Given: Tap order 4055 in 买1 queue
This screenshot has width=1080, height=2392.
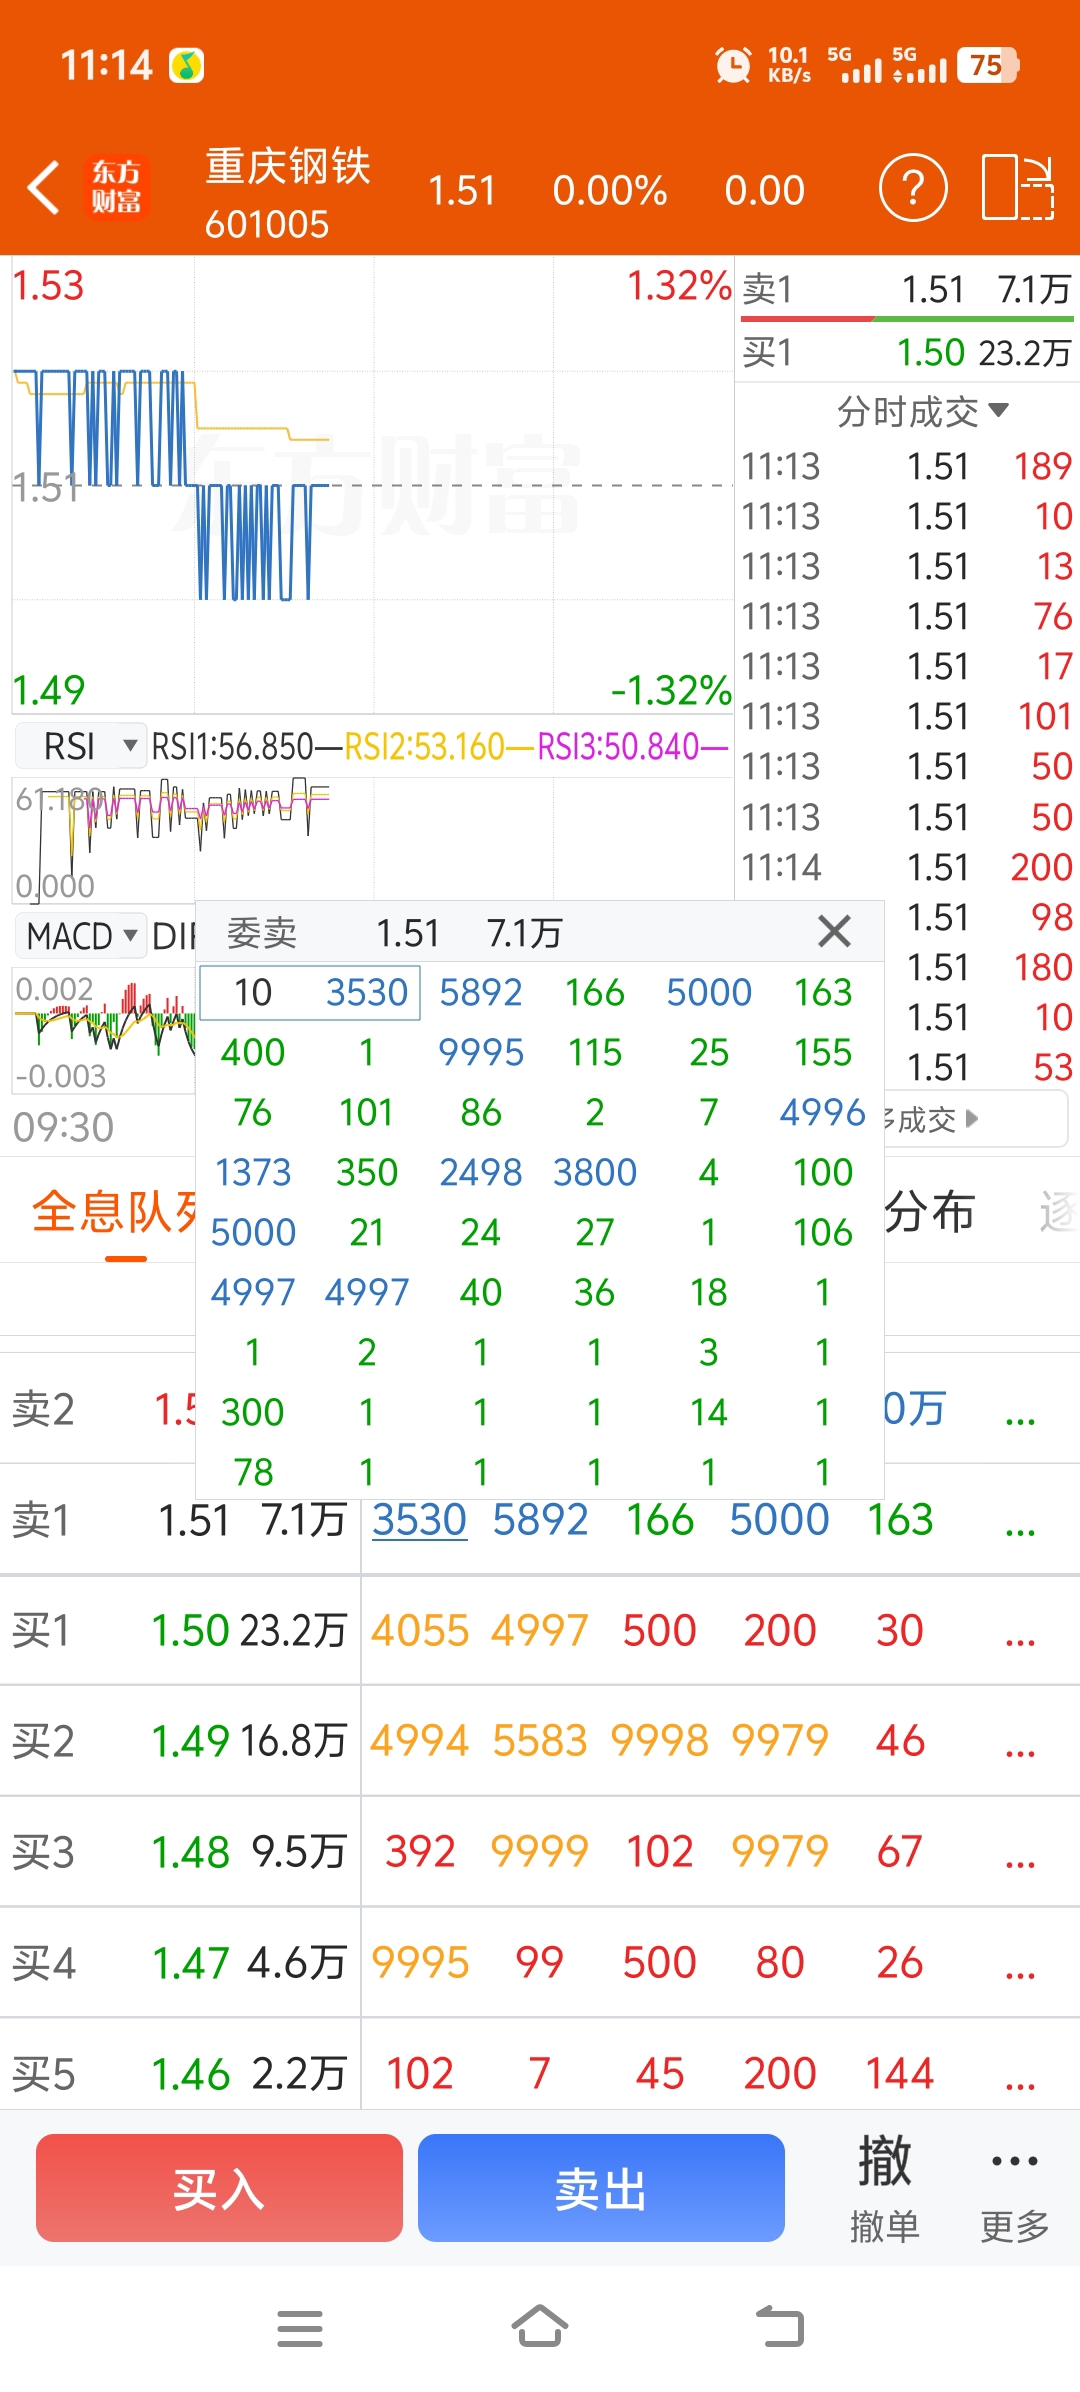Looking at the screenshot, I should (x=420, y=1631).
